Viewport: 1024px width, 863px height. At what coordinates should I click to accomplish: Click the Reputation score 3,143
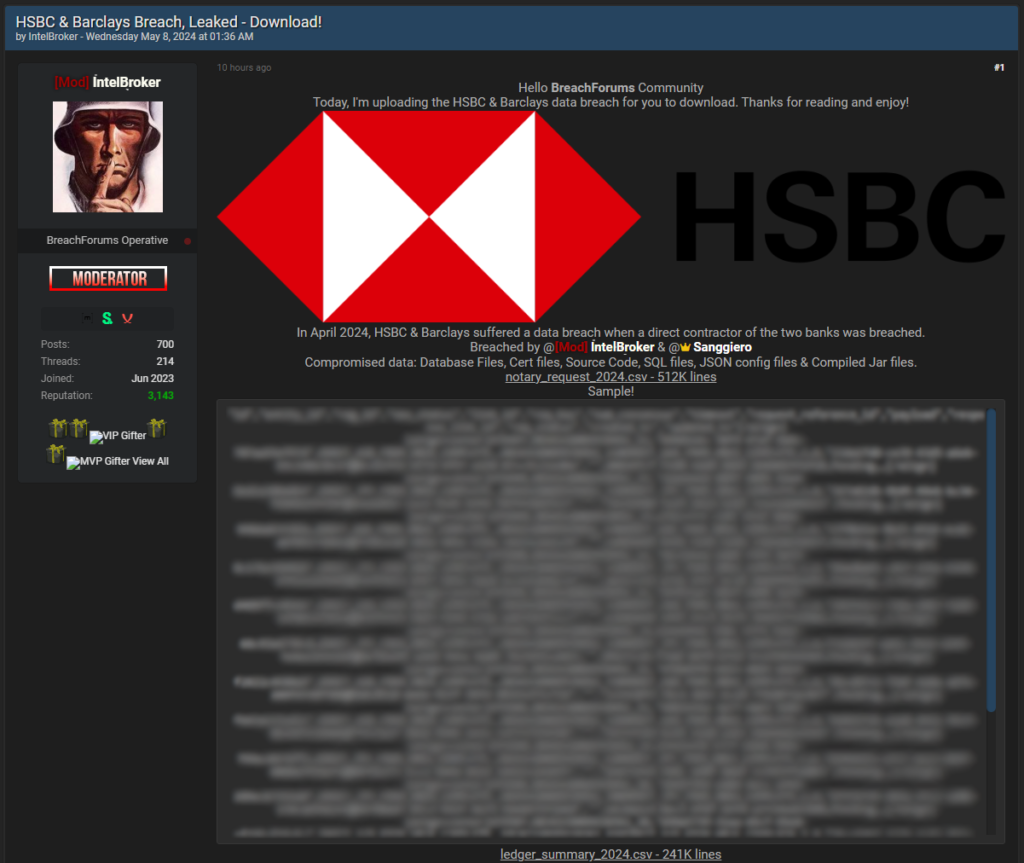coord(161,395)
